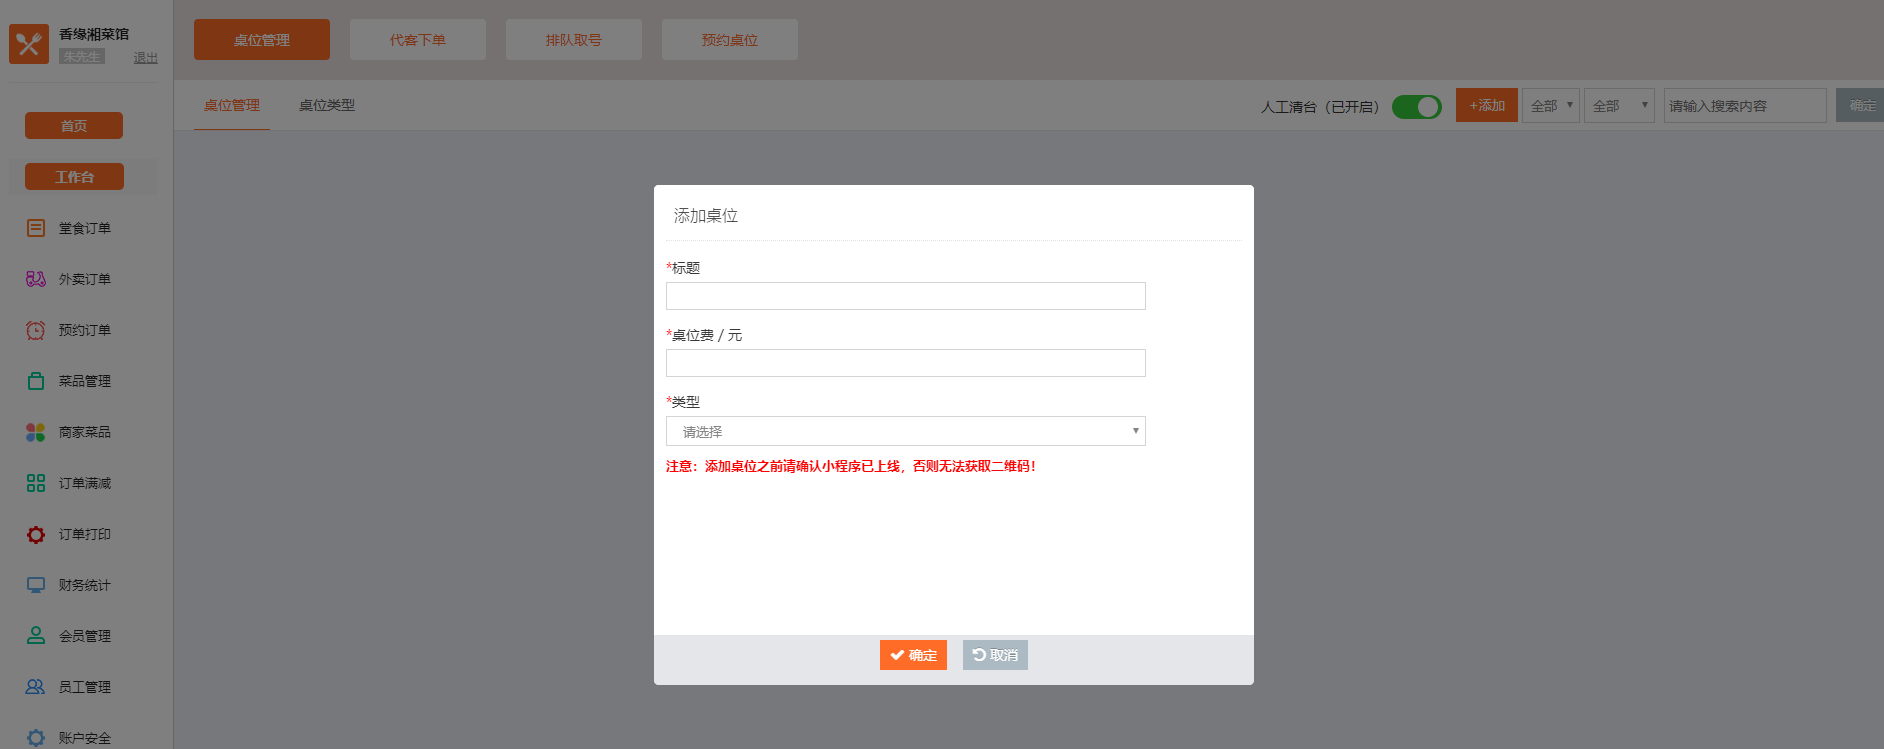This screenshot has width=1884, height=749.
Task: Open 订单打印 gear icon
Action: (x=36, y=534)
